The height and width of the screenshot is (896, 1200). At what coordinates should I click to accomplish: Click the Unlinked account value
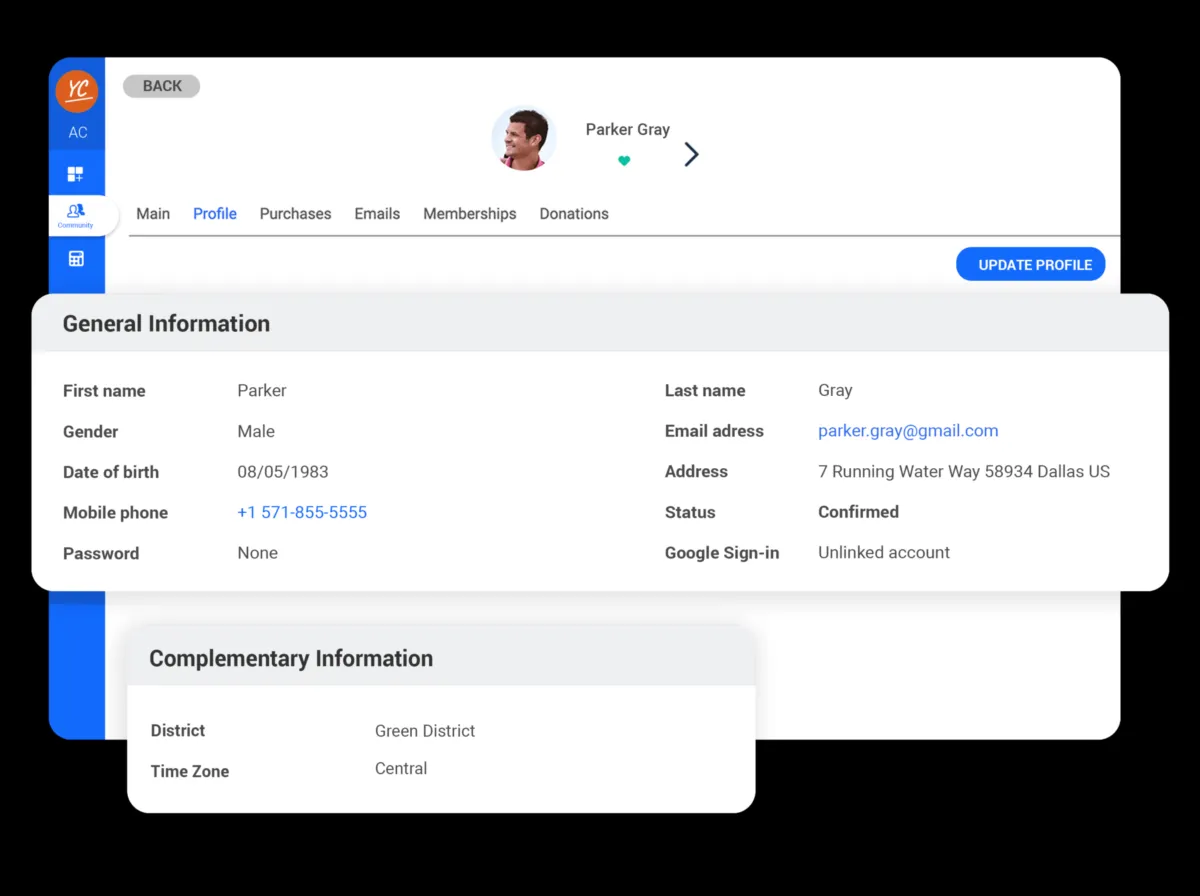point(884,552)
